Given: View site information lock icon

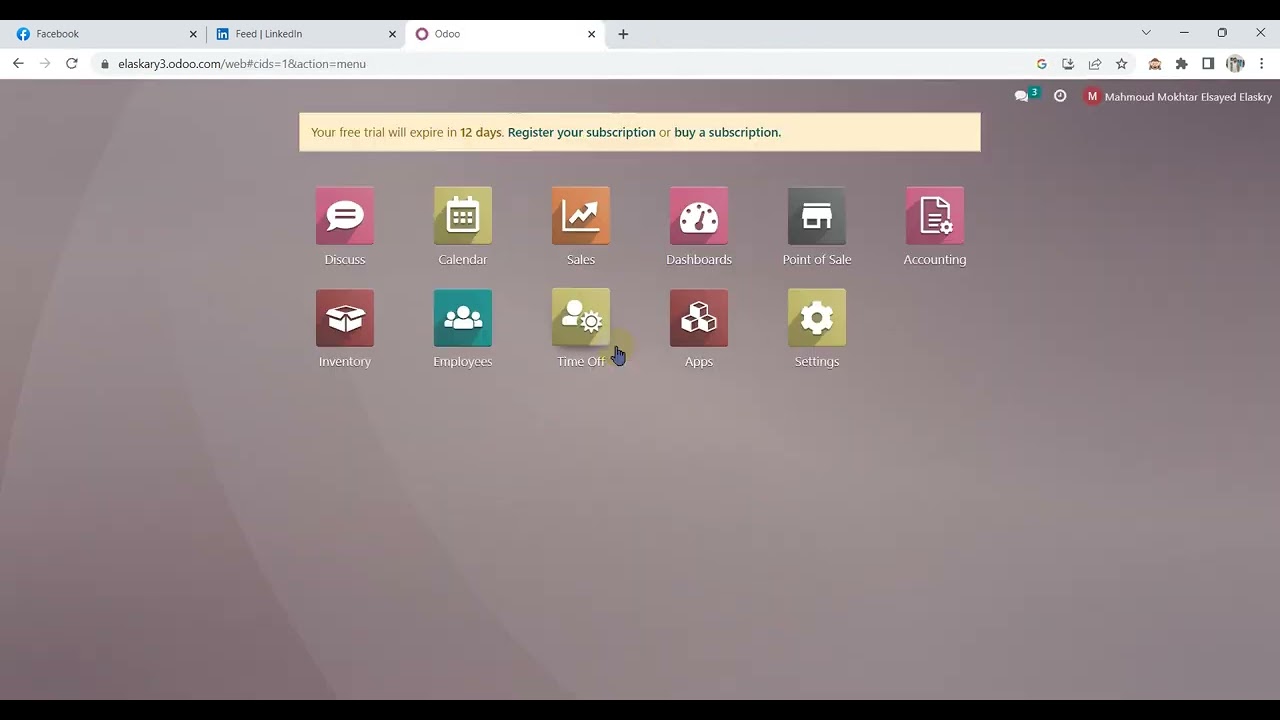Looking at the screenshot, I should (104, 64).
